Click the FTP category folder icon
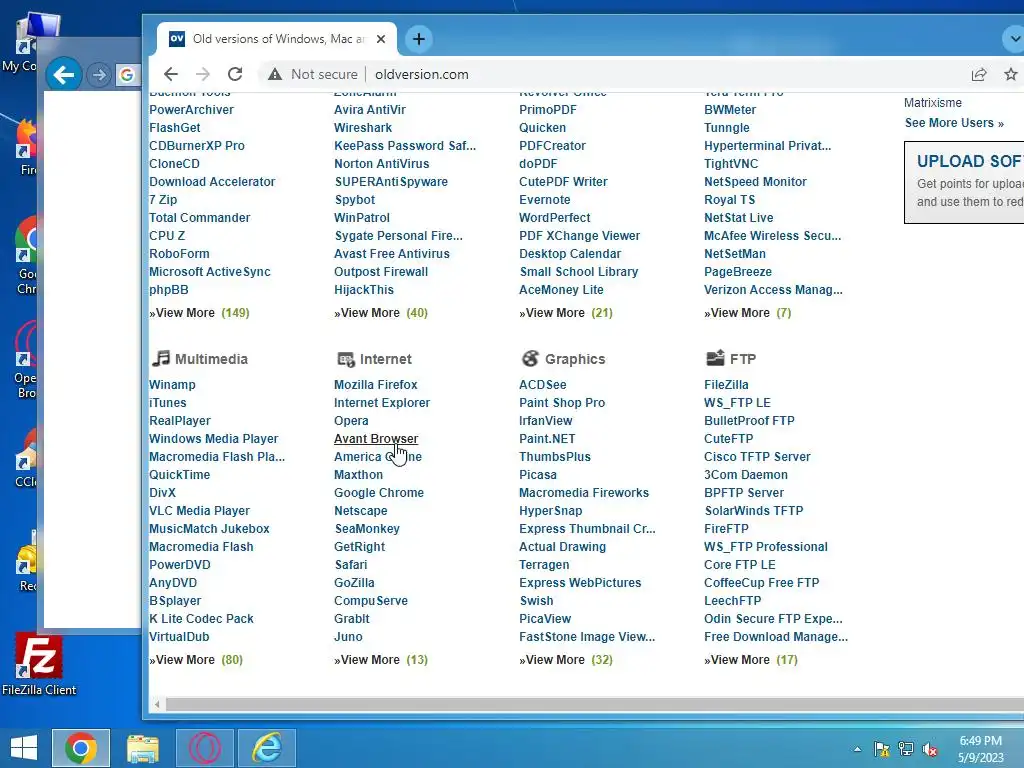This screenshot has width=1024, height=768. [715, 358]
